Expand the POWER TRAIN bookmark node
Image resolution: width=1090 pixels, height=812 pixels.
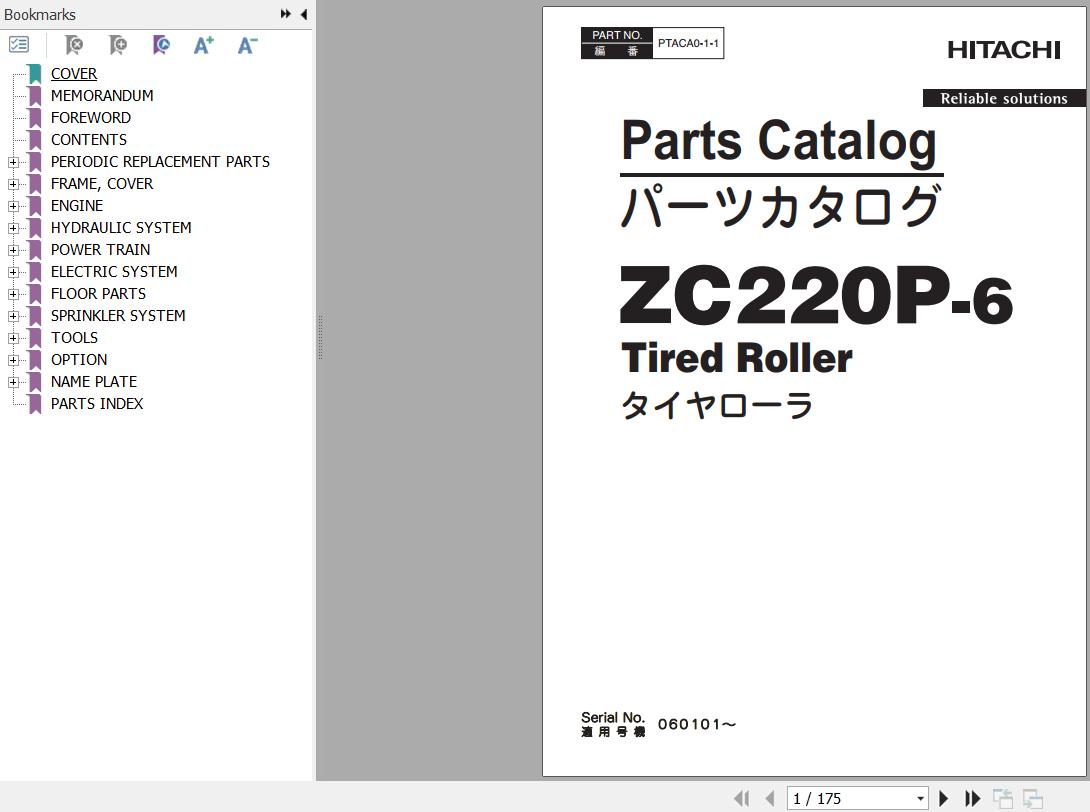13,250
